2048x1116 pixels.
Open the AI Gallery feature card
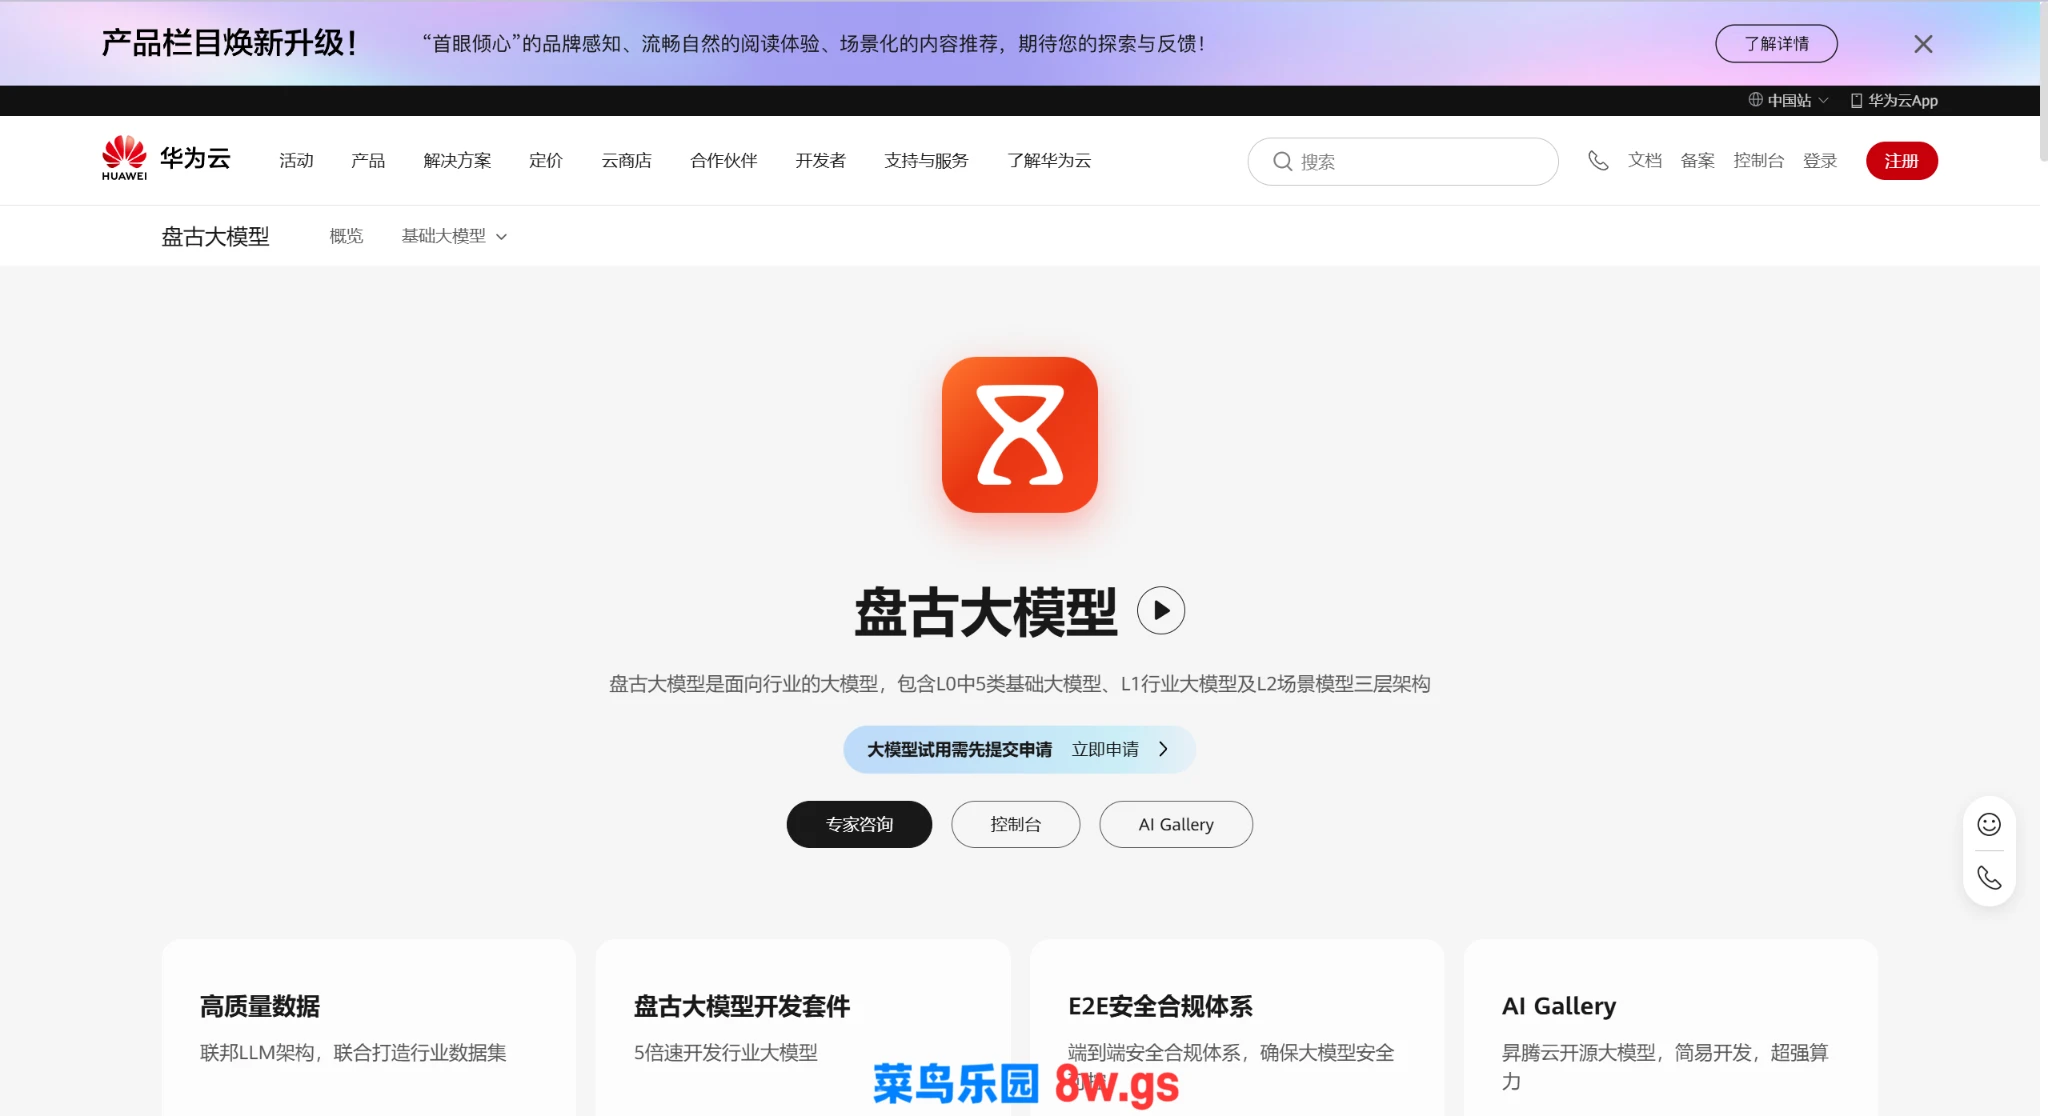coord(1671,1027)
